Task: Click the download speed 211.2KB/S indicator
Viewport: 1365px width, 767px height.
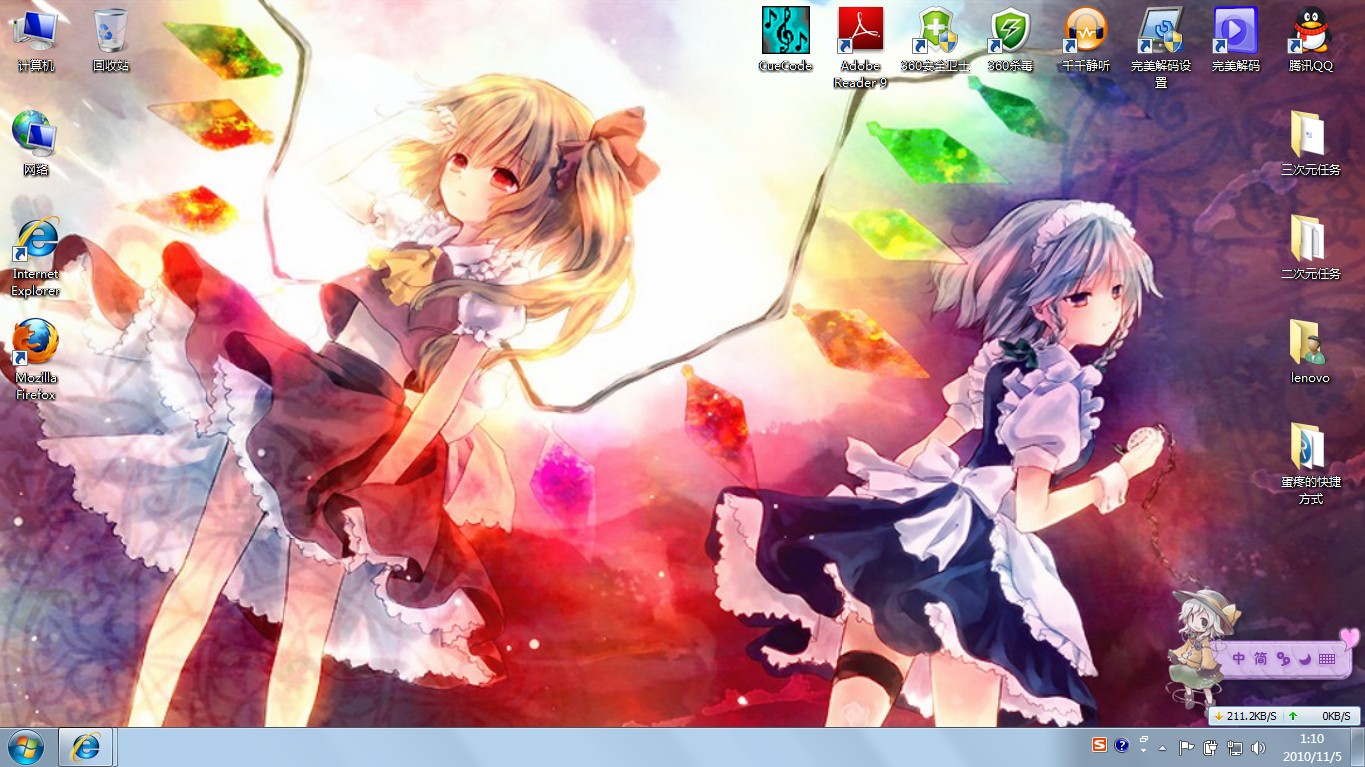Action: (x=1245, y=716)
